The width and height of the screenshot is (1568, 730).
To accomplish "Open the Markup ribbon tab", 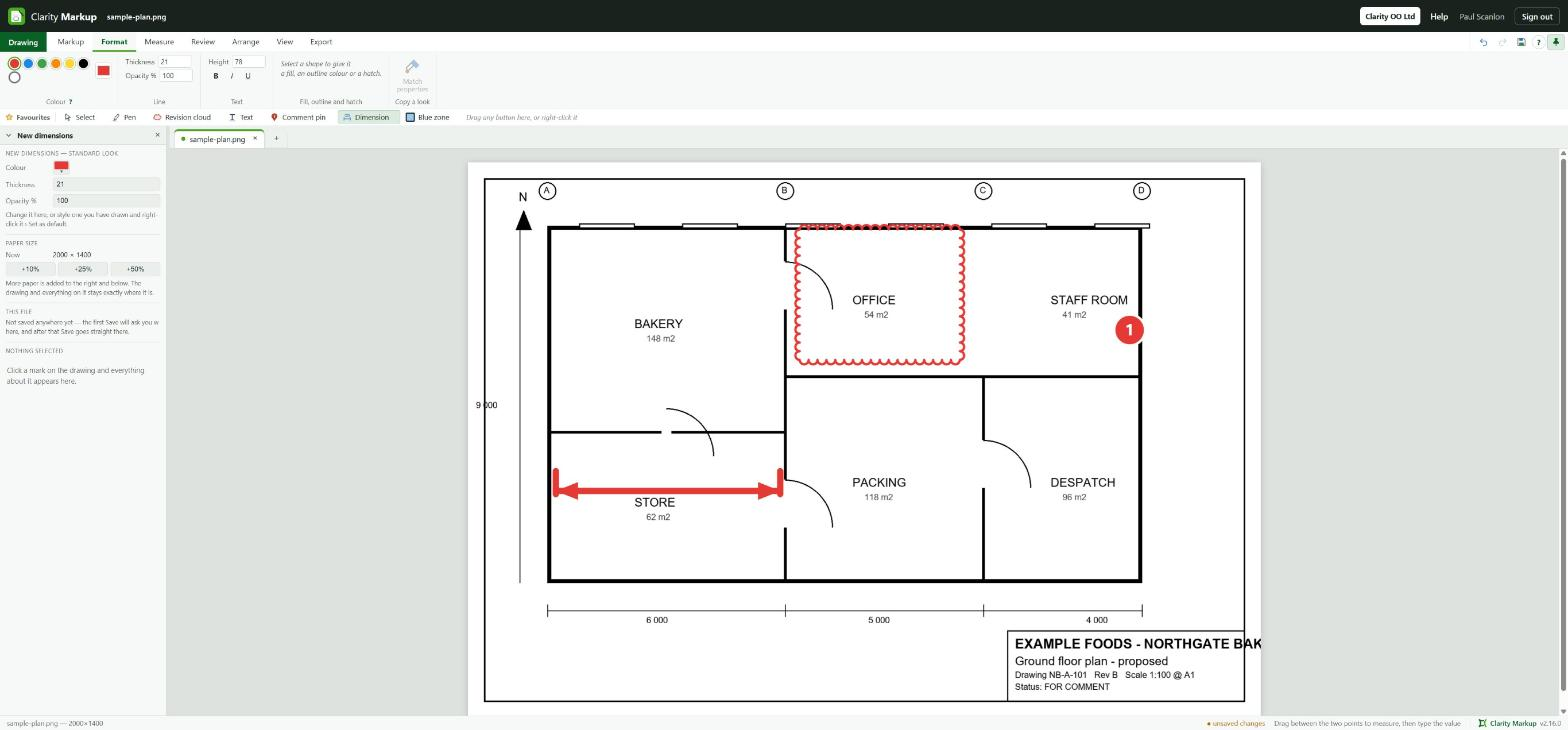I will point(70,42).
